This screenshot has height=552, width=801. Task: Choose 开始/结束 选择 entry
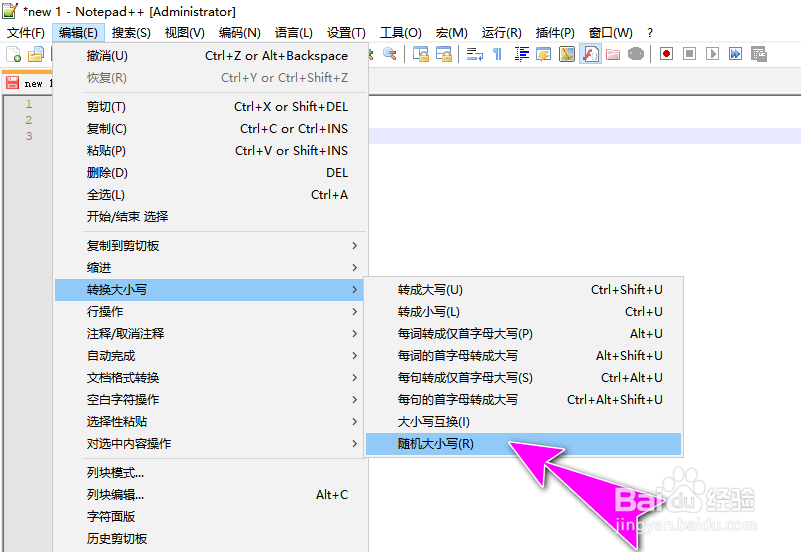tap(210, 217)
